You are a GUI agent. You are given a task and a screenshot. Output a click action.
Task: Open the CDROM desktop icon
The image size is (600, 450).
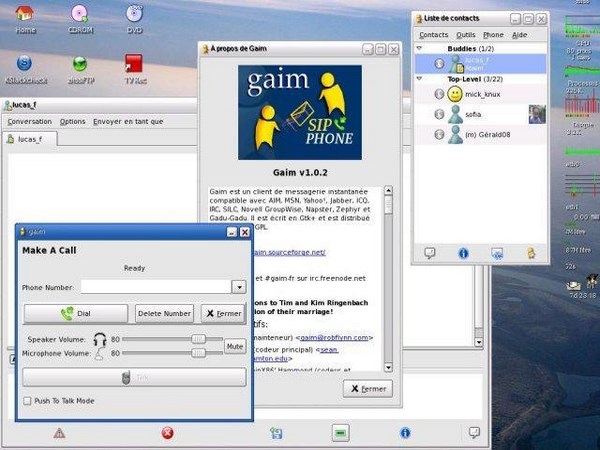tap(80, 16)
